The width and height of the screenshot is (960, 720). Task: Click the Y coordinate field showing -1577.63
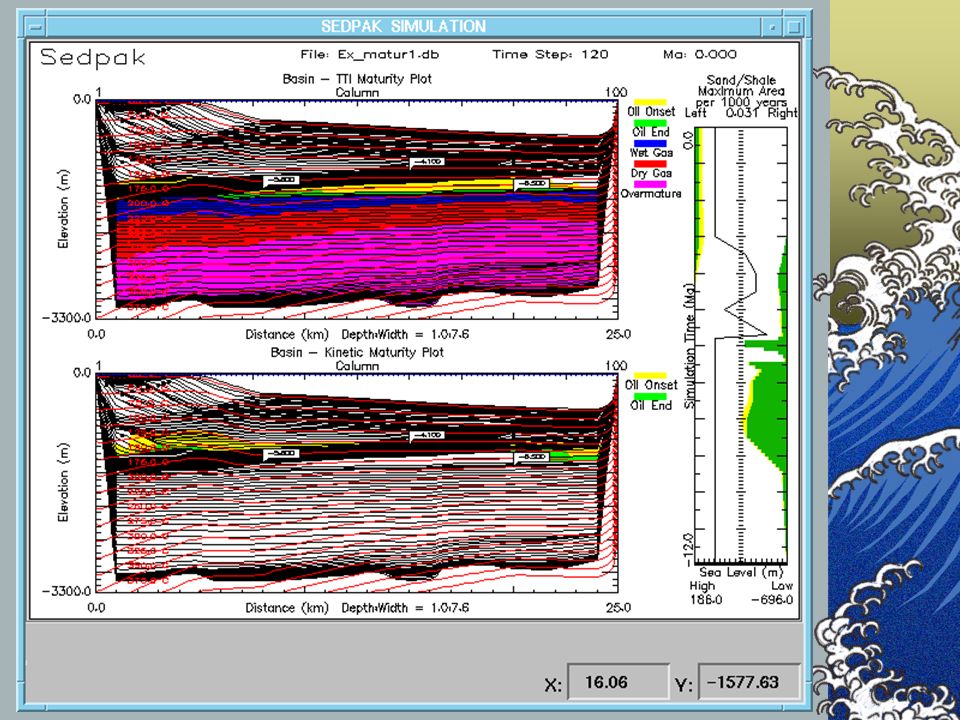(x=749, y=682)
